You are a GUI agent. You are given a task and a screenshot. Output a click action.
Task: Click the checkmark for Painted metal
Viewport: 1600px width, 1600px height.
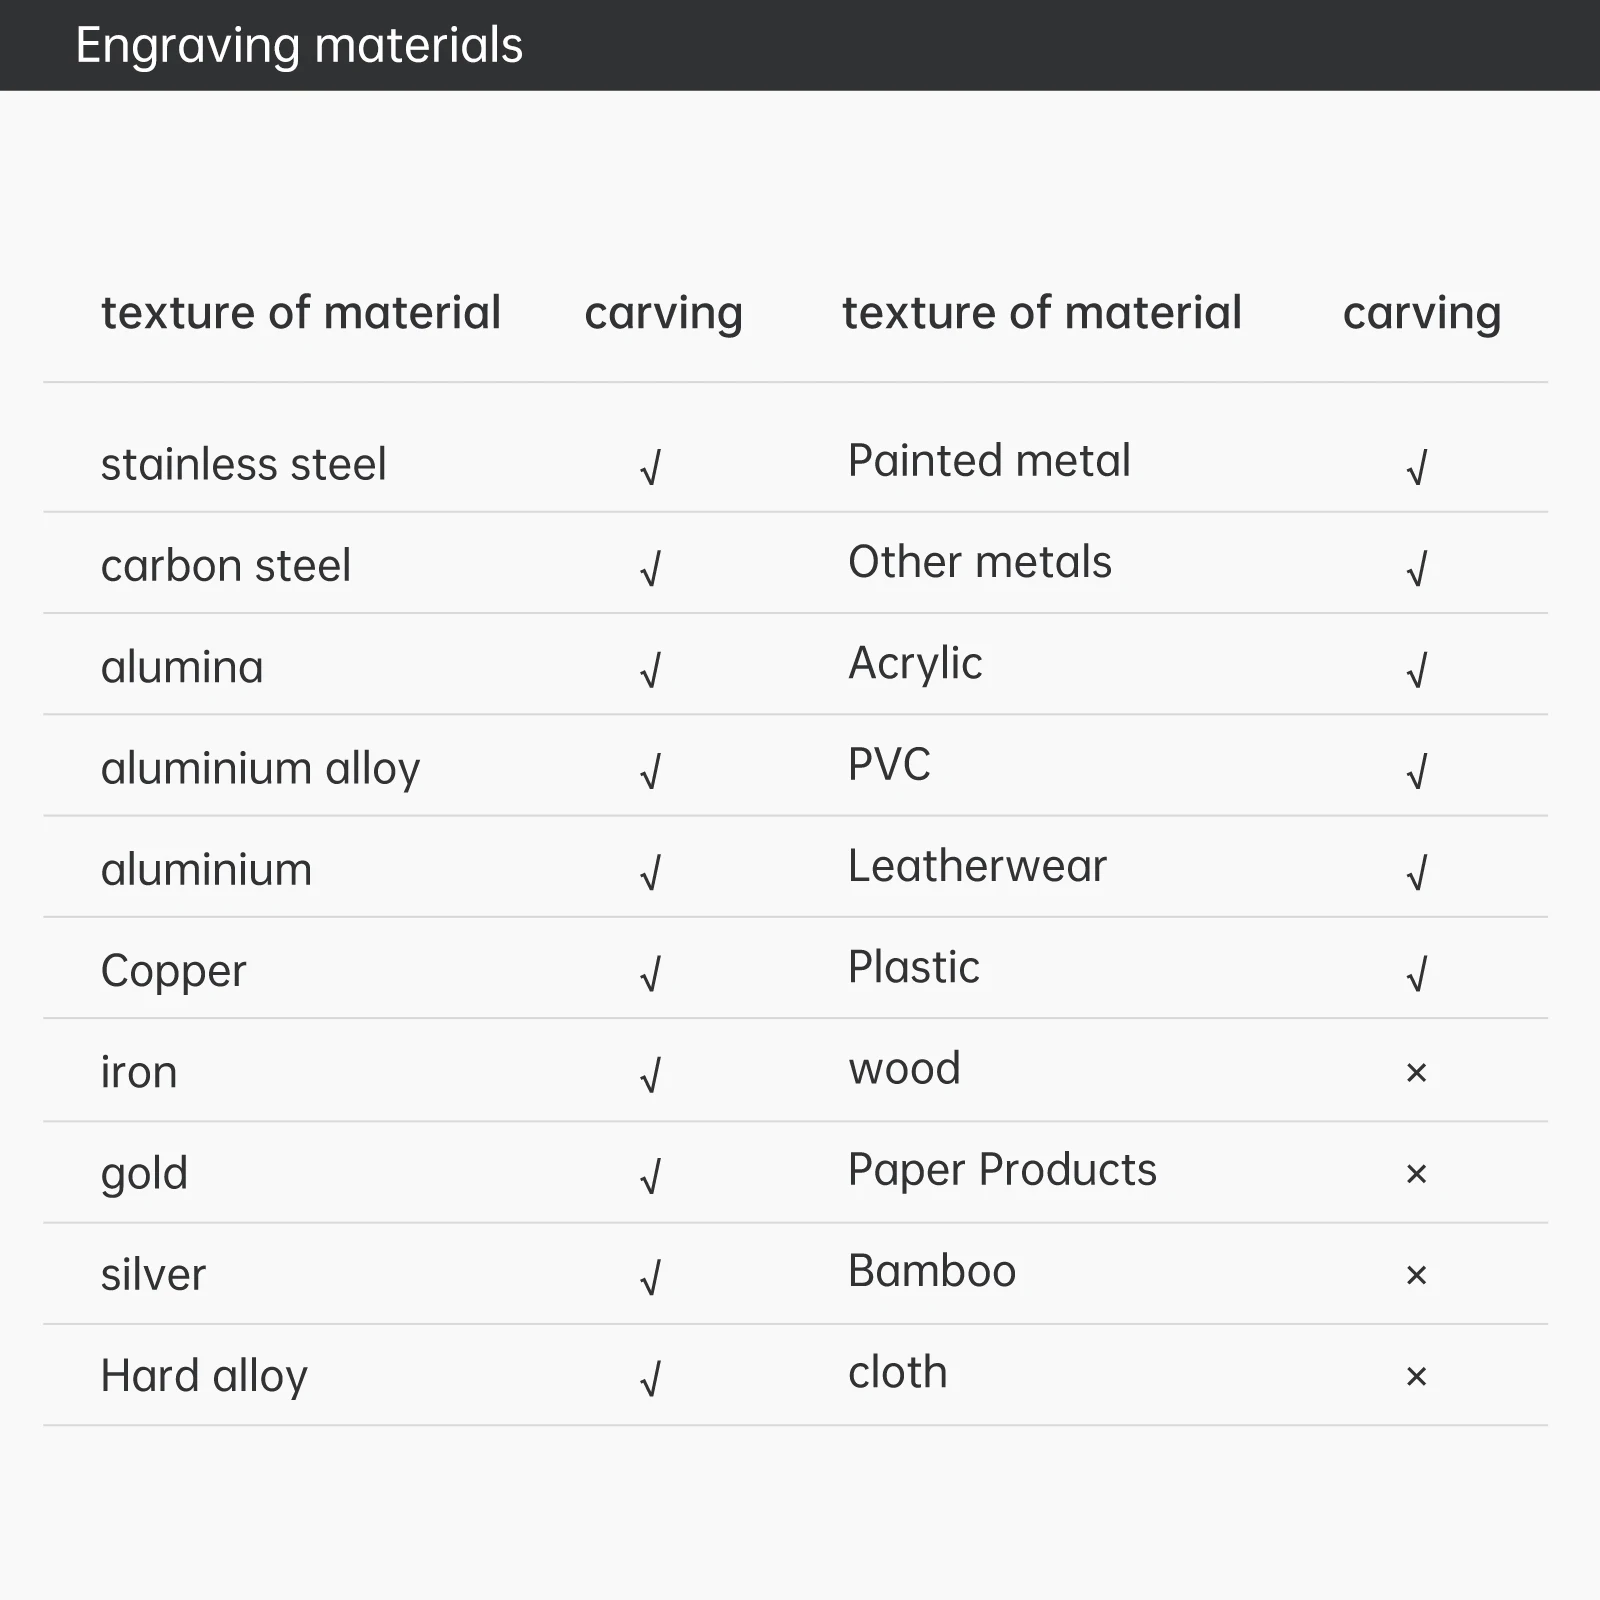1417,467
